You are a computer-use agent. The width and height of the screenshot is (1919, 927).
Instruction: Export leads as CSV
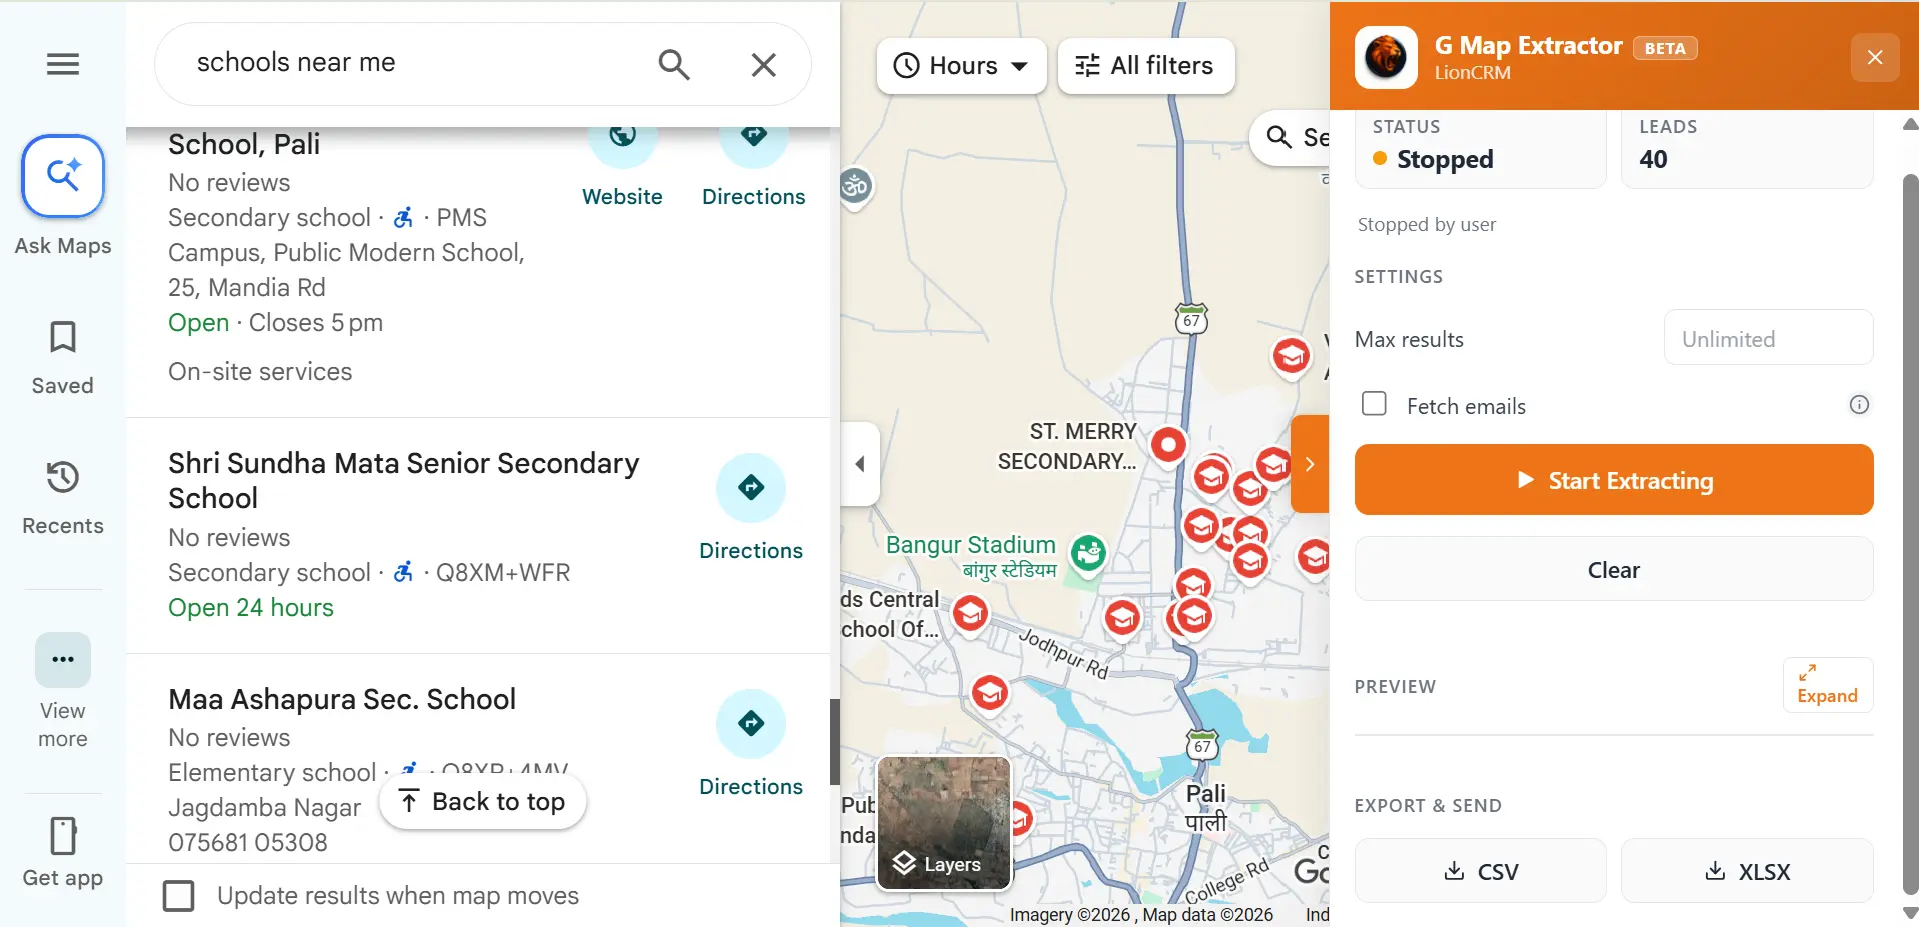tap(1481, 871)
